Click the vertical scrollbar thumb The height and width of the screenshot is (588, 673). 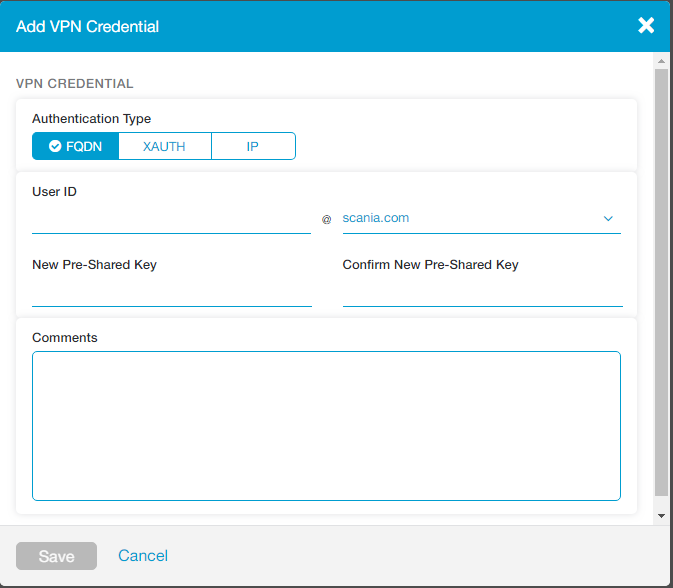tap(661, 282)
